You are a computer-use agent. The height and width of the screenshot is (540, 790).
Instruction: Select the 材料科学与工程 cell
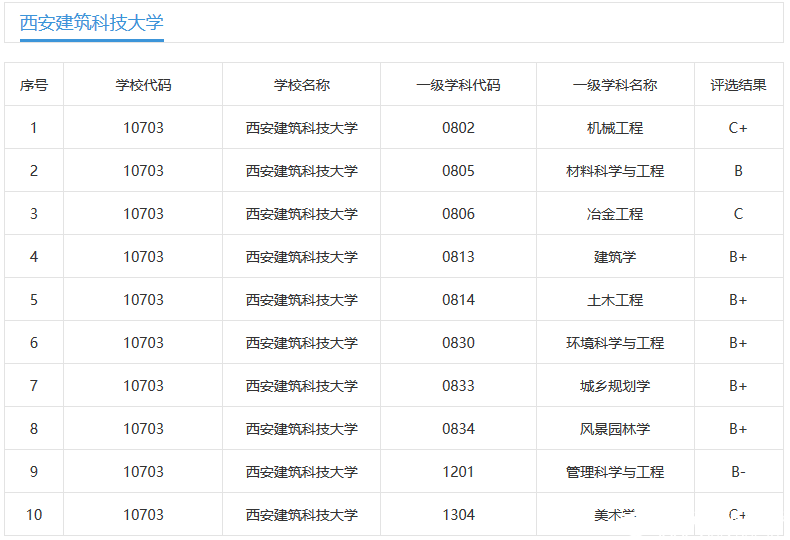(615, 171)
